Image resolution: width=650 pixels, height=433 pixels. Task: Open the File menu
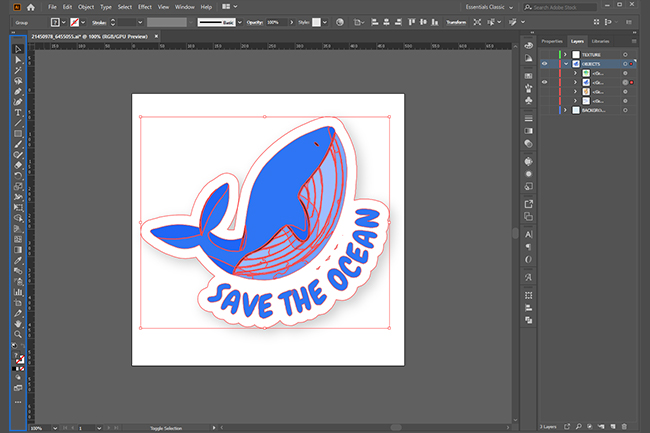click(x=52, y=7)
